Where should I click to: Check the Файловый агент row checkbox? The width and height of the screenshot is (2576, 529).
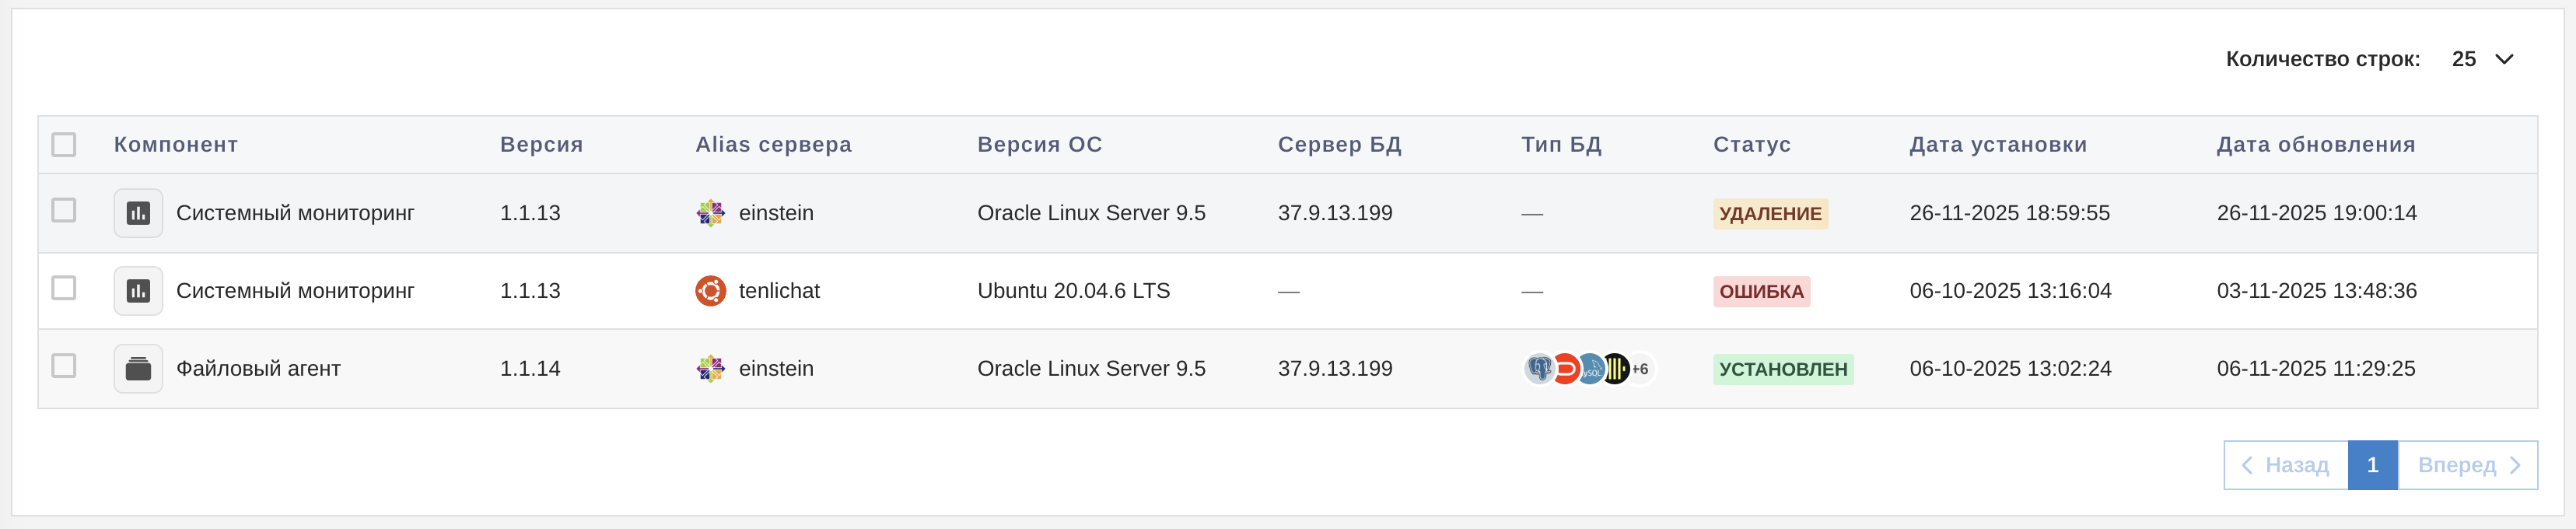click(x=64, y=366)
